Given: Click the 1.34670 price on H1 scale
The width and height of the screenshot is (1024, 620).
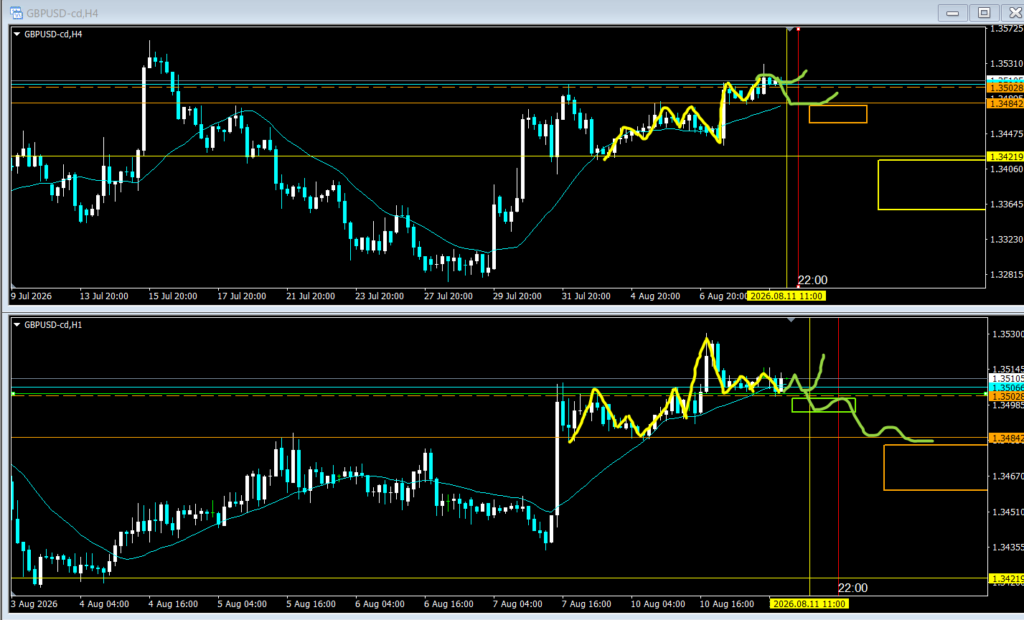Looking at the screenshot, I should click(x=1007, y=476).
